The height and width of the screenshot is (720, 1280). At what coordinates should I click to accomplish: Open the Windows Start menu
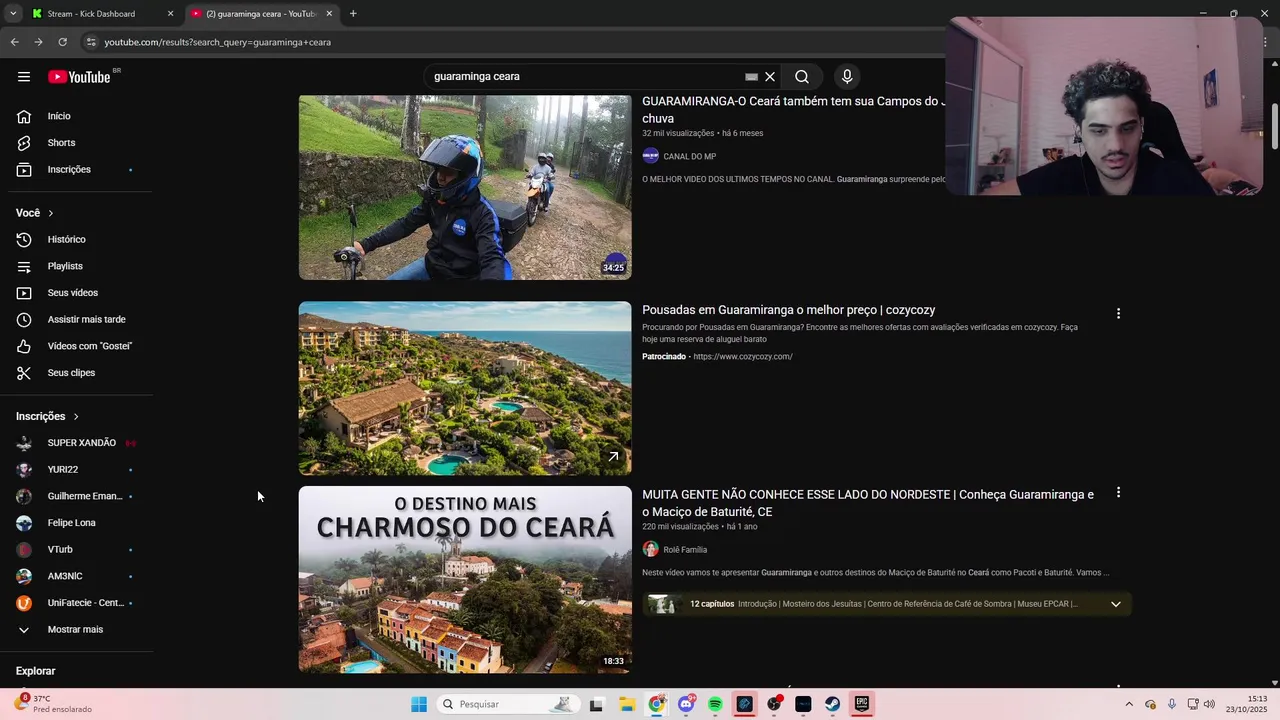coord(419,704)
